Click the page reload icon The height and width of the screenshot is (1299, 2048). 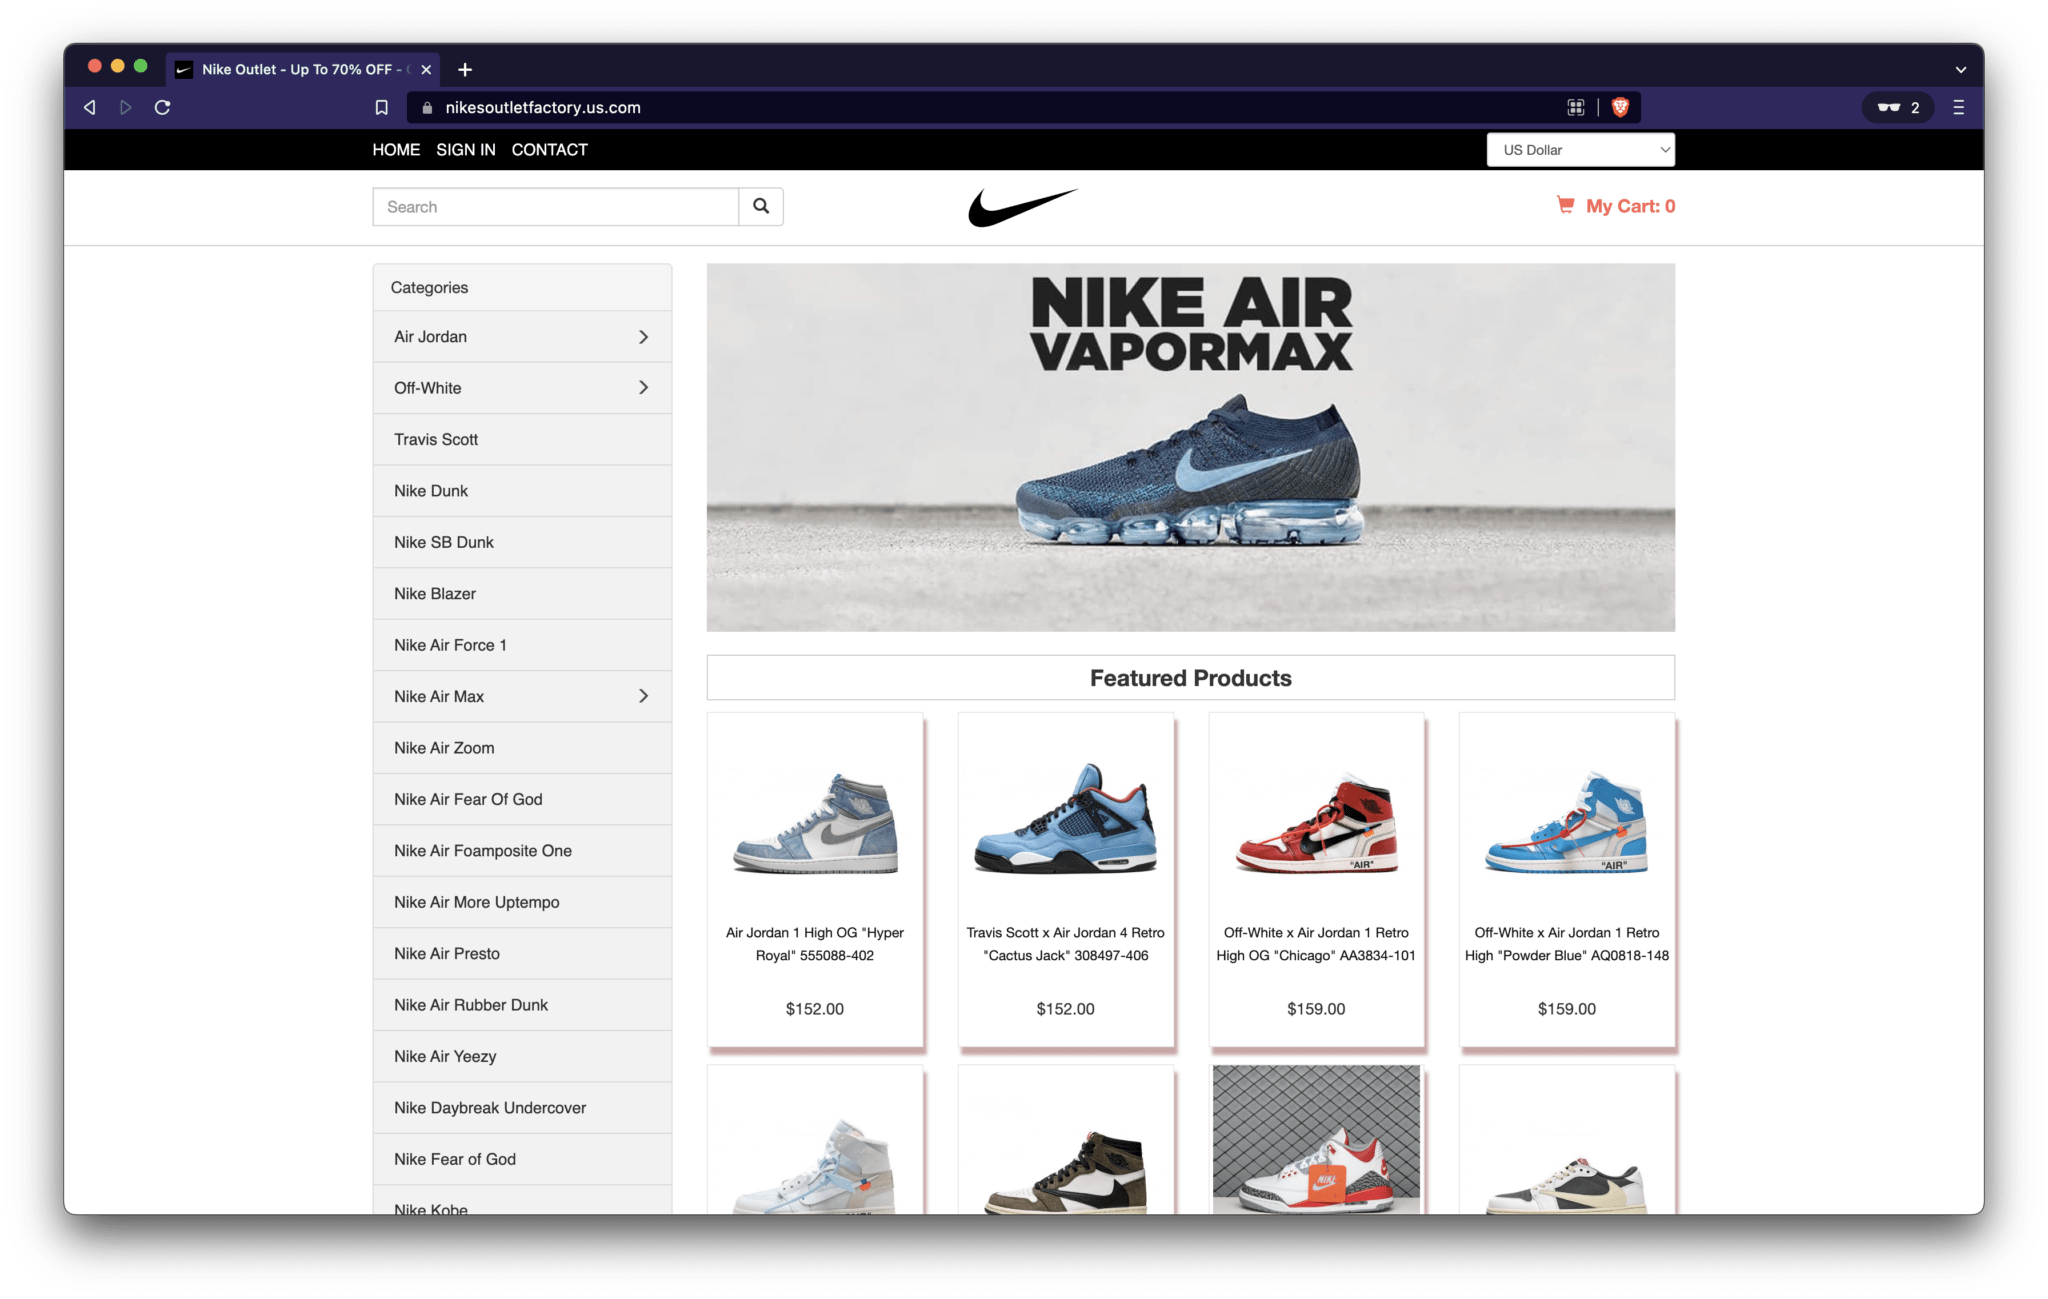click(x=162, y=107)
